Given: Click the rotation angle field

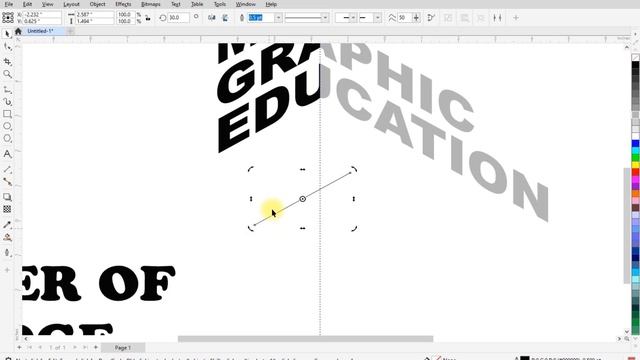Looking at the screenshot, I should [178, 18].
